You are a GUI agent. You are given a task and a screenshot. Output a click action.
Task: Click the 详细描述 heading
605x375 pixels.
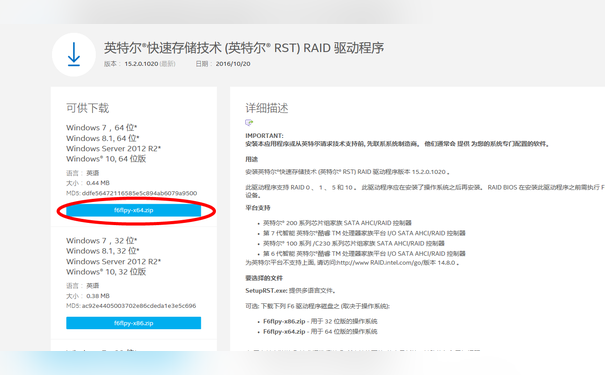(x=267, y=108)
